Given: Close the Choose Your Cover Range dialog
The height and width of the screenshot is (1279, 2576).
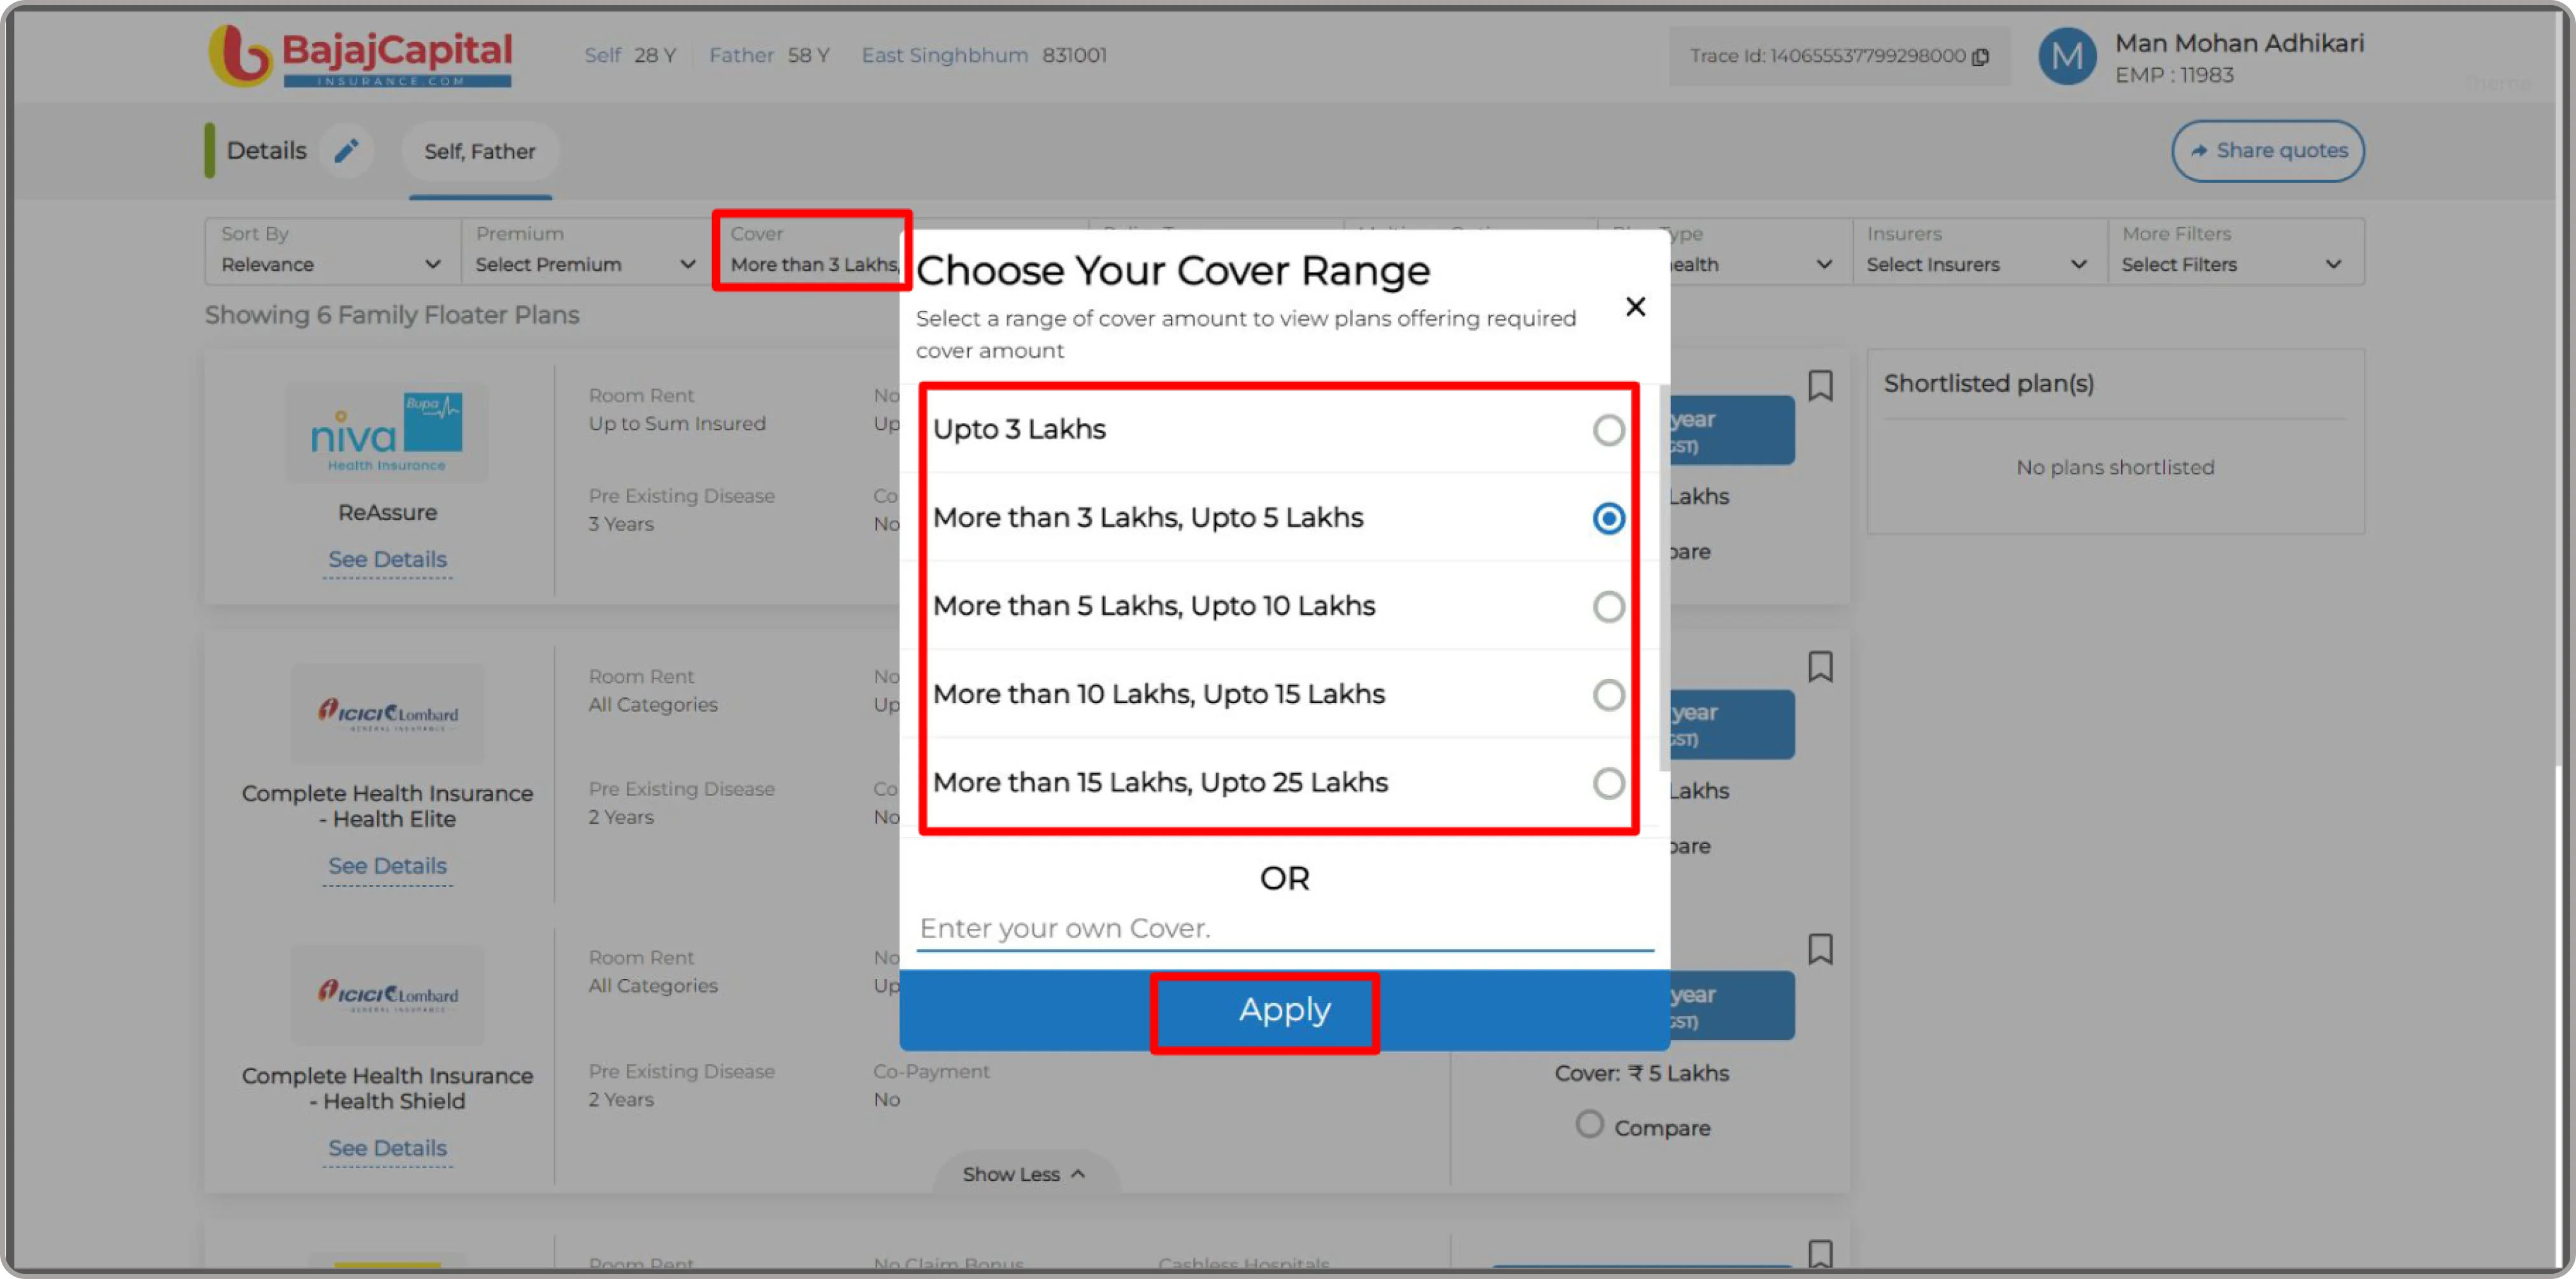Looking at the screenshot, I should (x=1635, y=306).
